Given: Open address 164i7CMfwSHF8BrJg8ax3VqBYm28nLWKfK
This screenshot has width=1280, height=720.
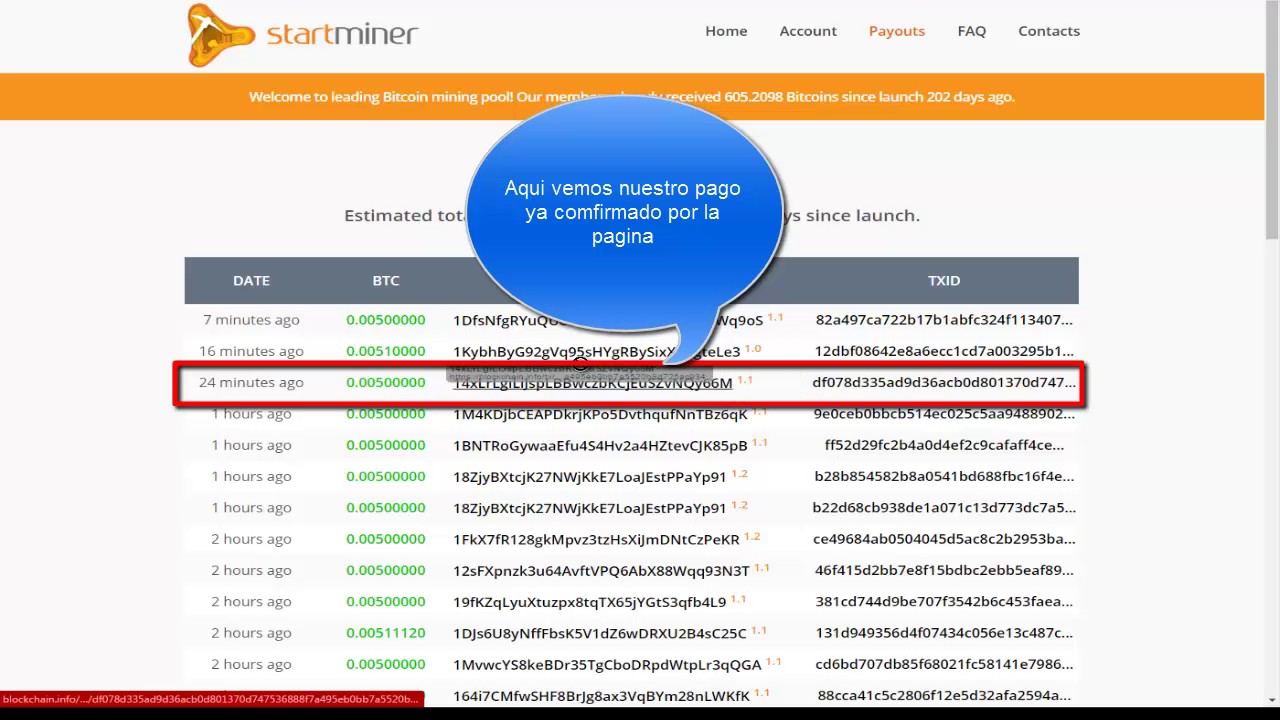Looking at the screenshot, I should pos(601,695).
